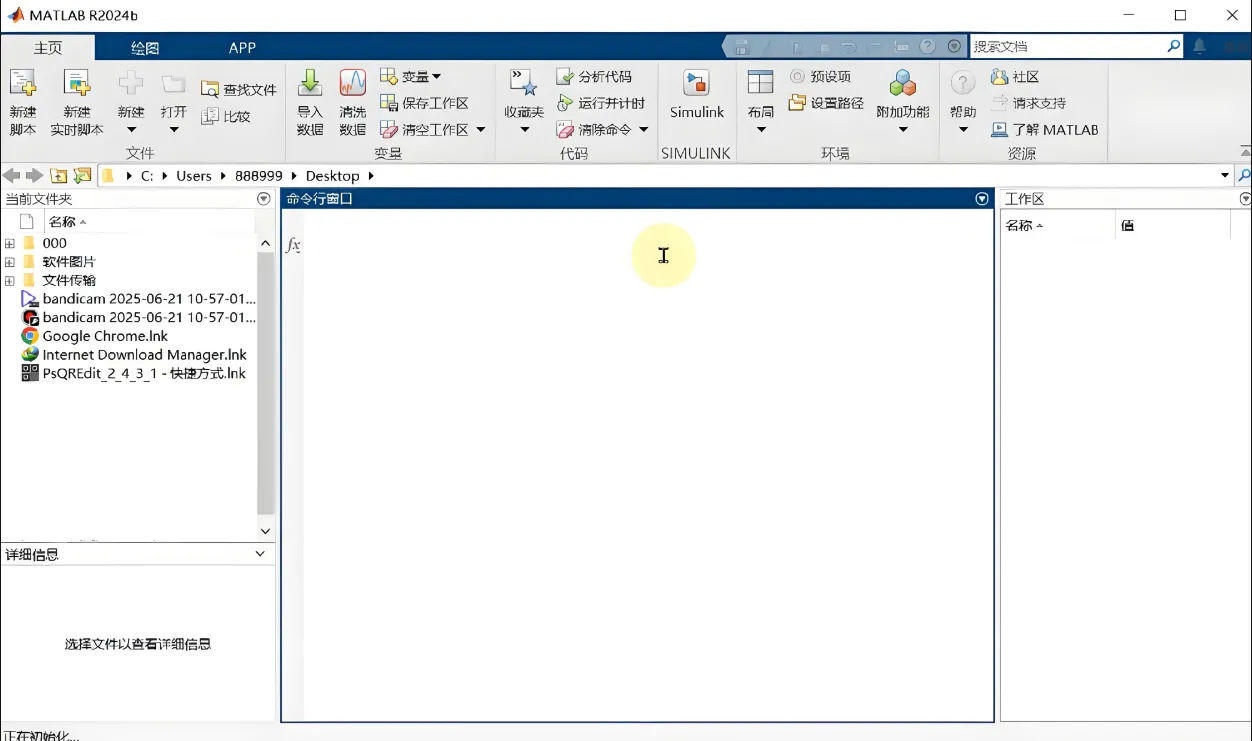Image resolution: width=1252 pixels, height=741 pixels.
Task: Expand the 清空工作区 dropdown arrow
Action: click(480, 129)
